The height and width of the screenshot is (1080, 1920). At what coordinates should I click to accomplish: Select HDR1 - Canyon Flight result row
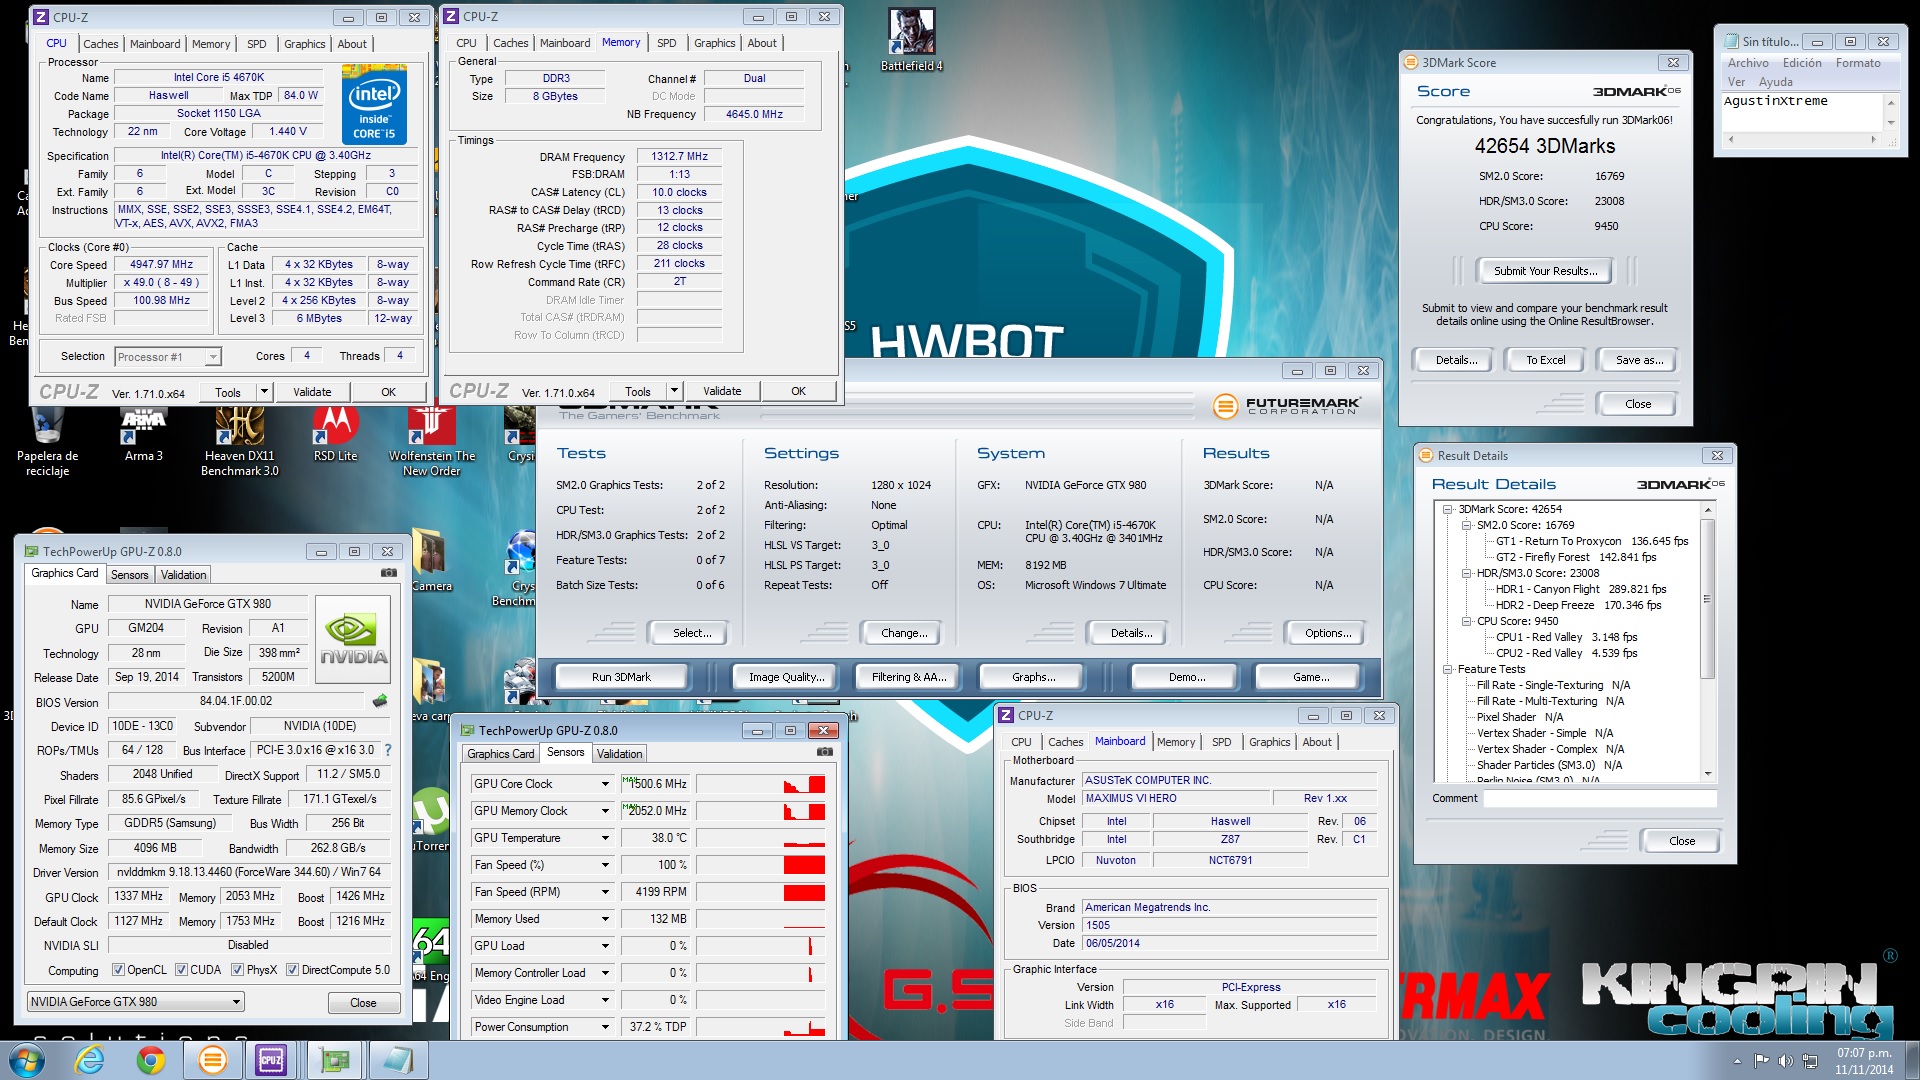pyautogui.click(x=1581, y=589)
